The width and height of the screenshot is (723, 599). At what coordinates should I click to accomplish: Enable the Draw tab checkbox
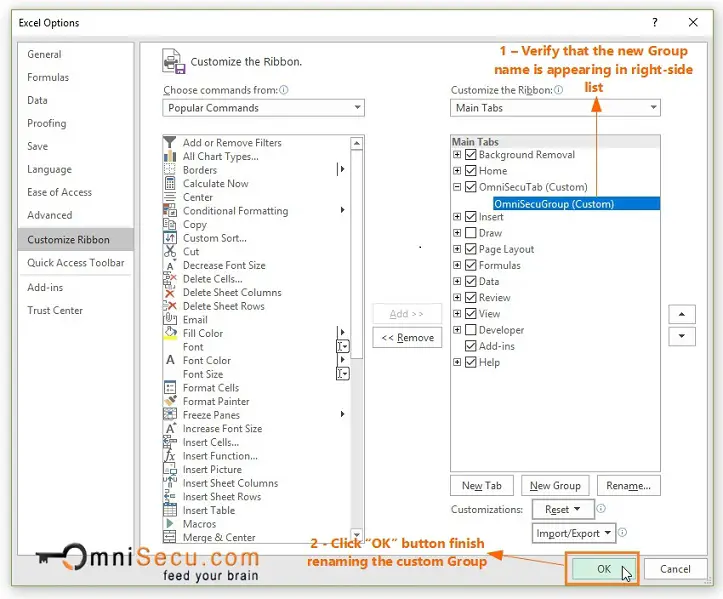click(x=470, y=233)
